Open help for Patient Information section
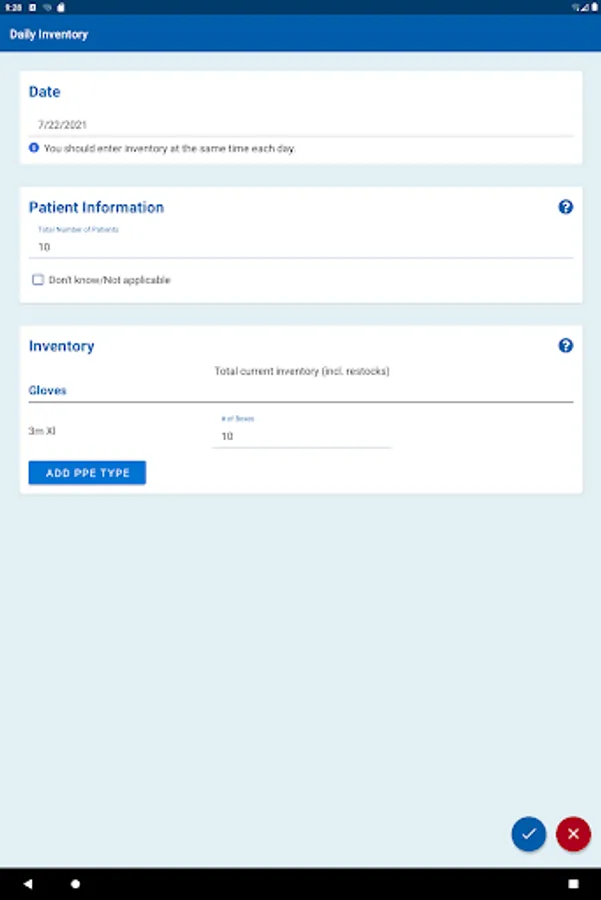The height and width of the screenshot is (900, 601). click(x=565, y=207)
